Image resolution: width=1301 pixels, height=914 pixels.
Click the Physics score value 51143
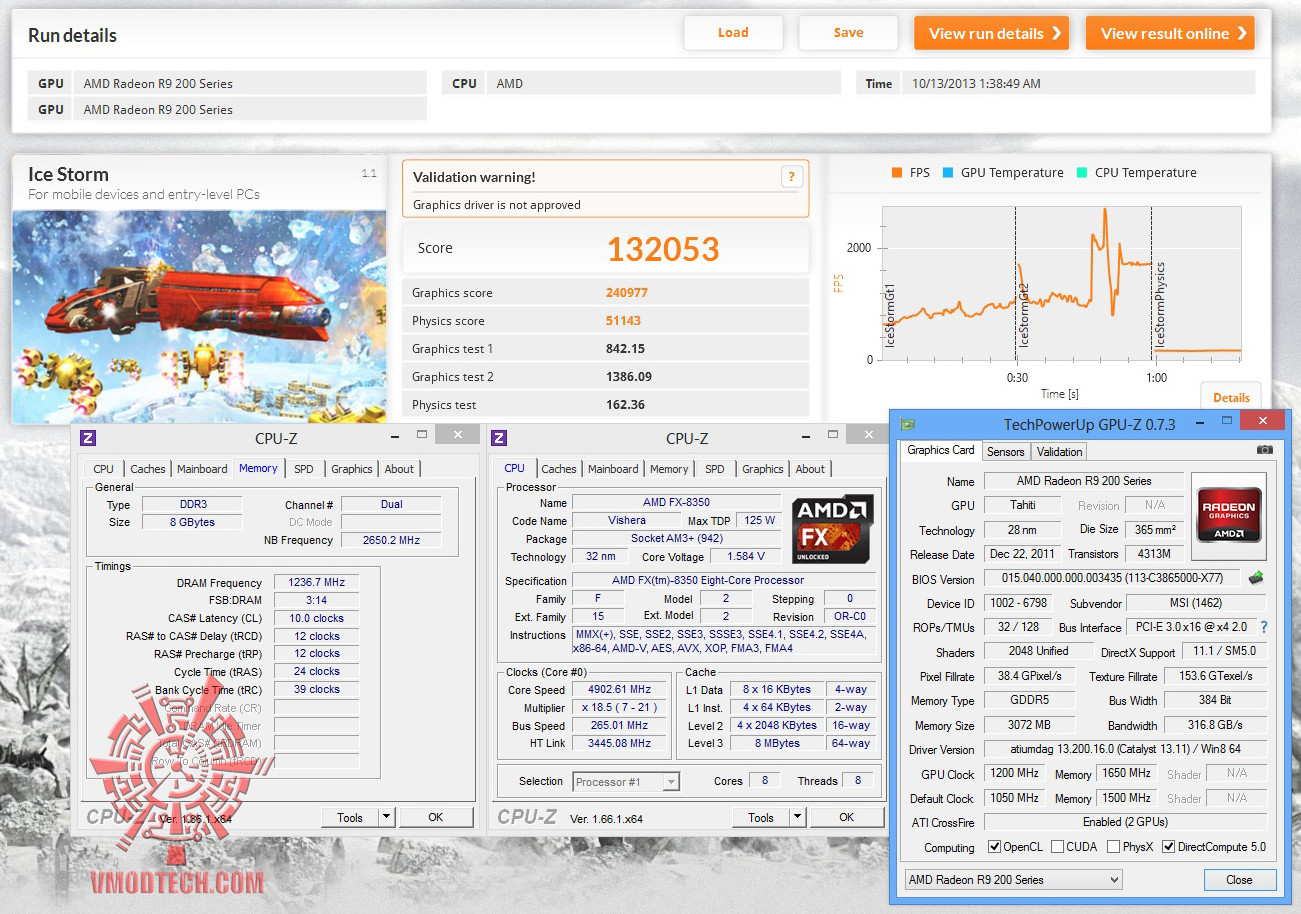[x=623, y=321]
